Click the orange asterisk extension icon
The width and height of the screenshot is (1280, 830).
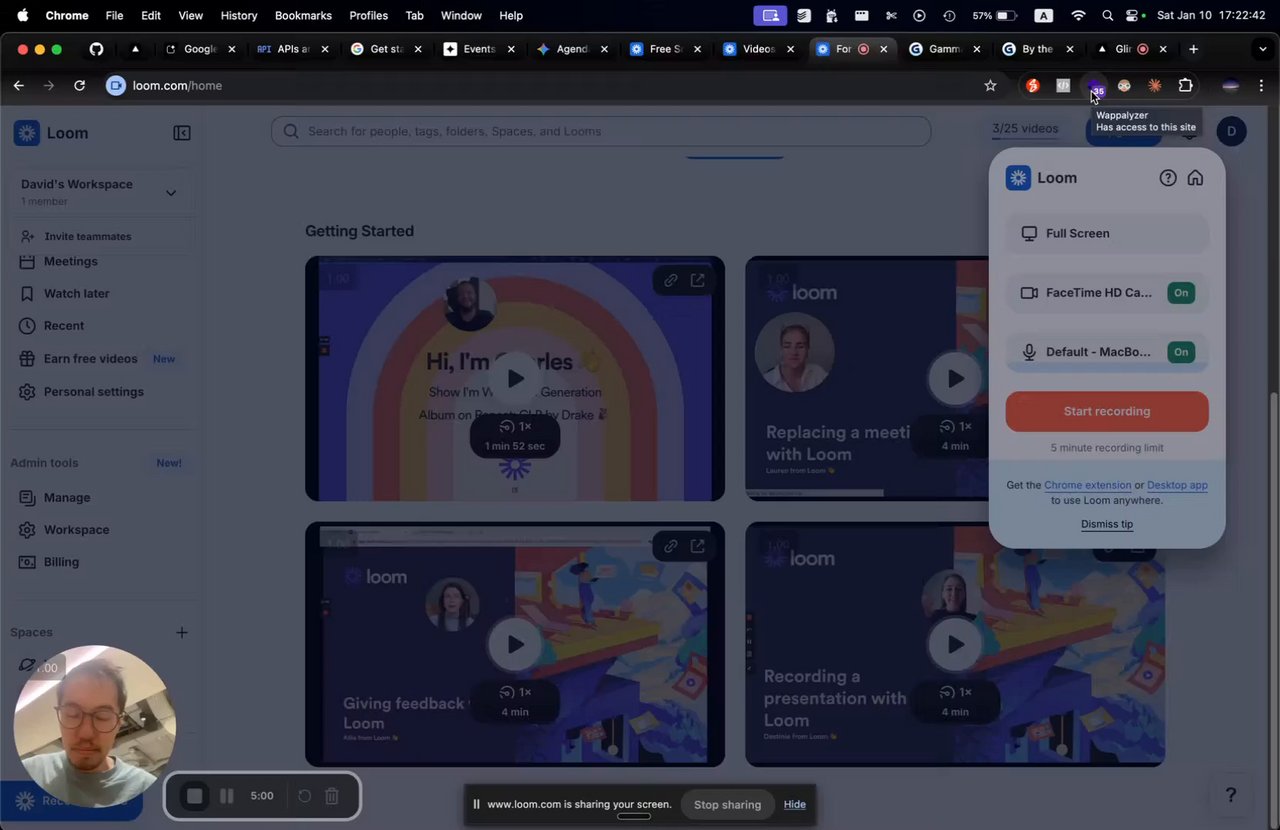pyautogui.click(x=1155, y=86)
